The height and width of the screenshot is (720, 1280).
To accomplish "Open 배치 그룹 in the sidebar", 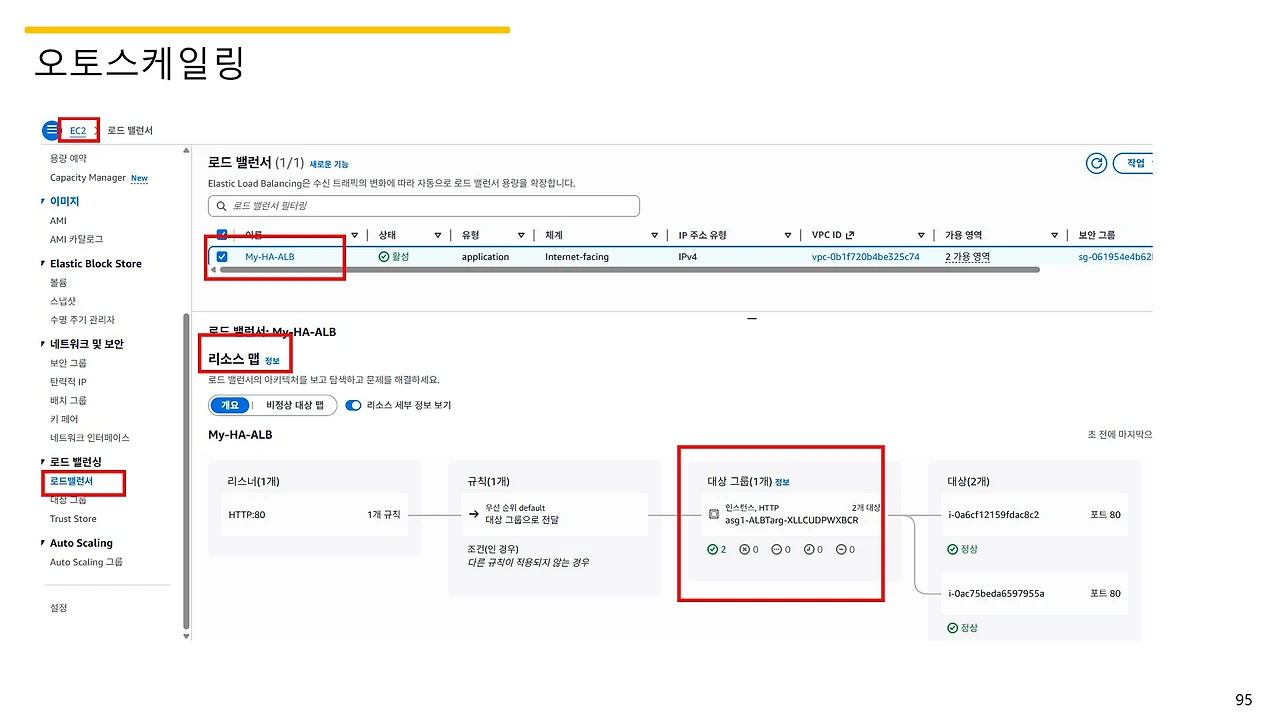I will point(69,400).
